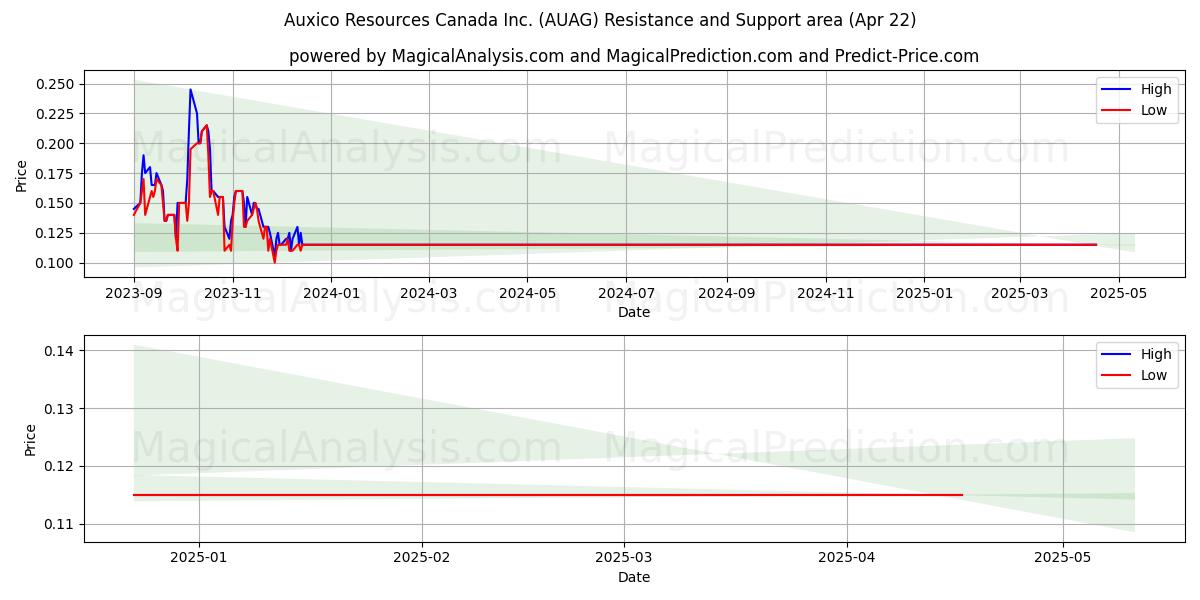Click the 2025-05 tick label on bottom chart
Screen dimensions: 1200x600
pyautogui.click(x=1063, y=558)
